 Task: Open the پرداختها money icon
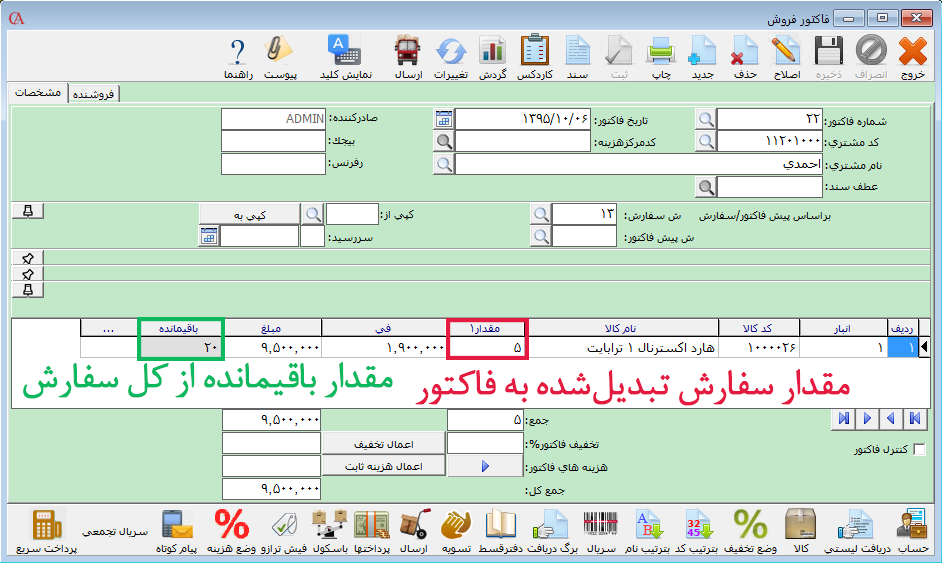pyautogui.click(x=372, y=525)
